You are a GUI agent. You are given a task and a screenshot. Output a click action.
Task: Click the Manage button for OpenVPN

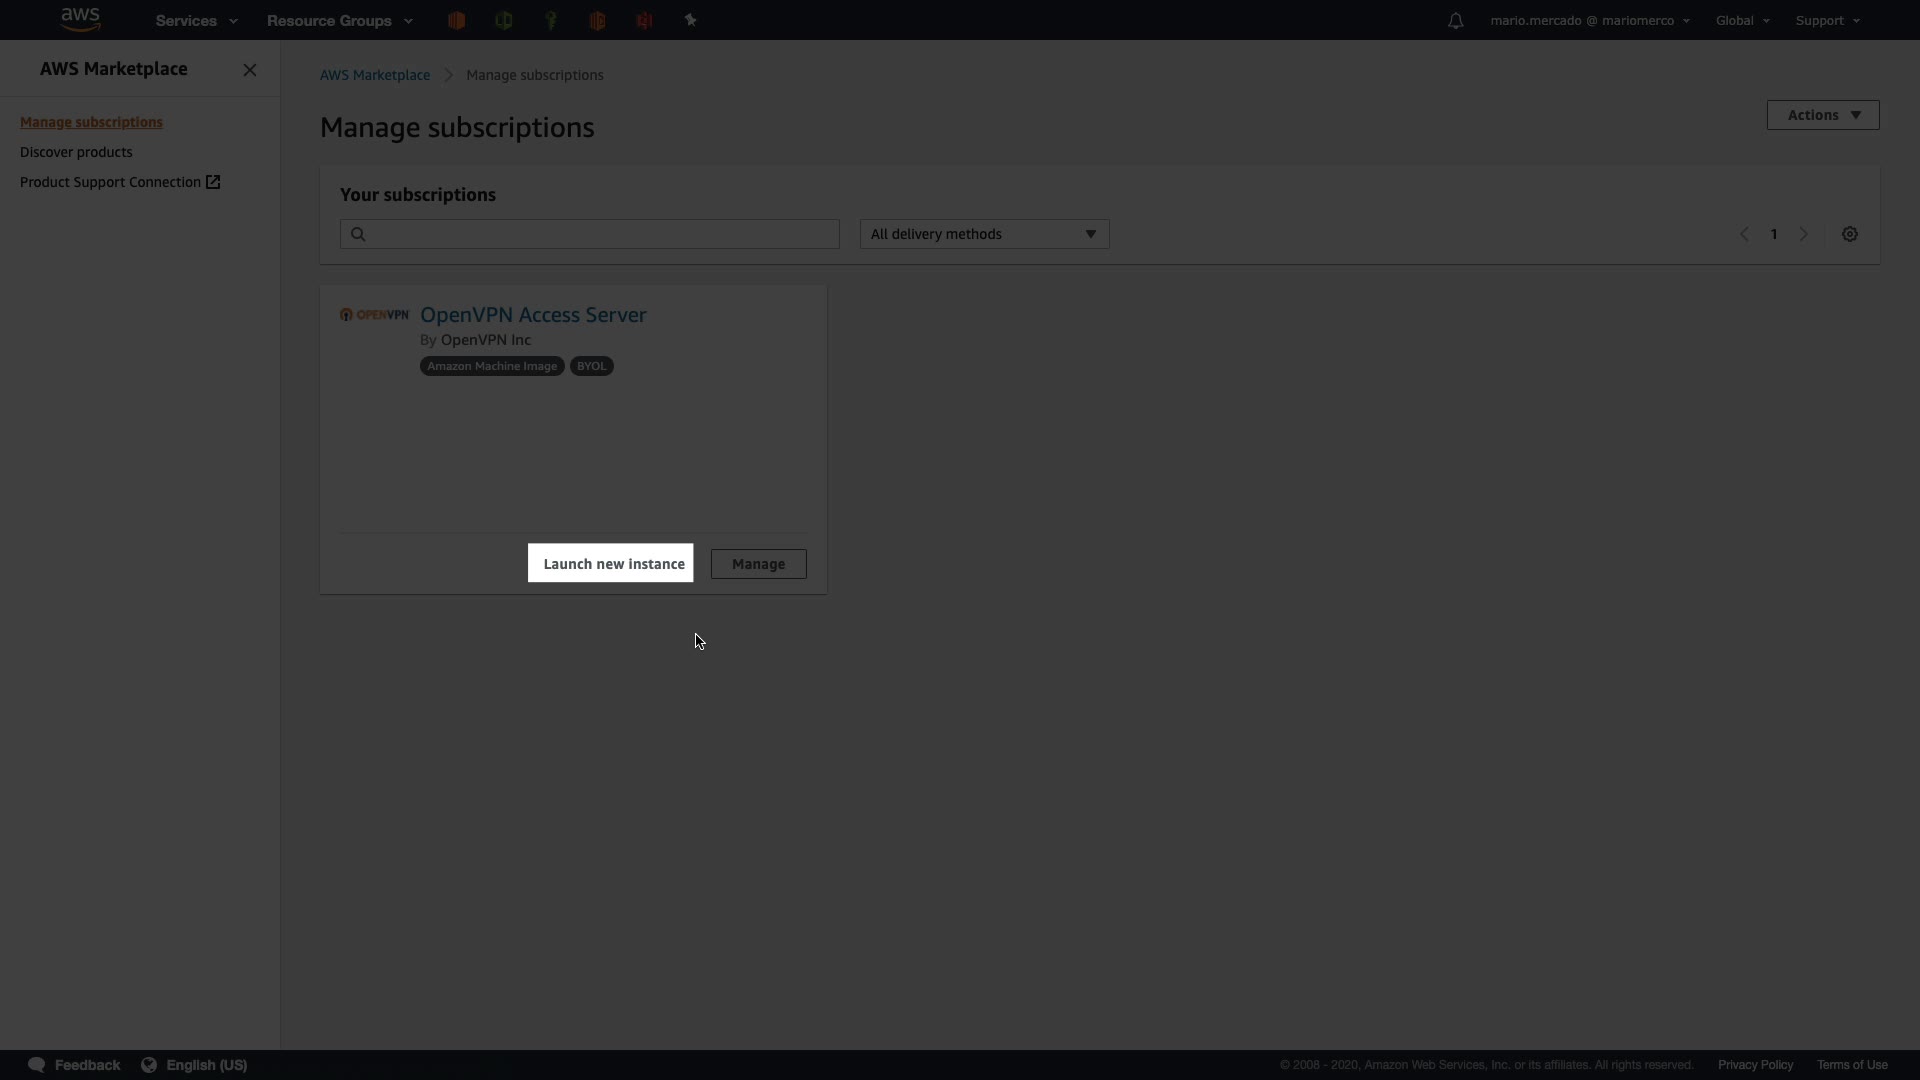click(758, 564)
